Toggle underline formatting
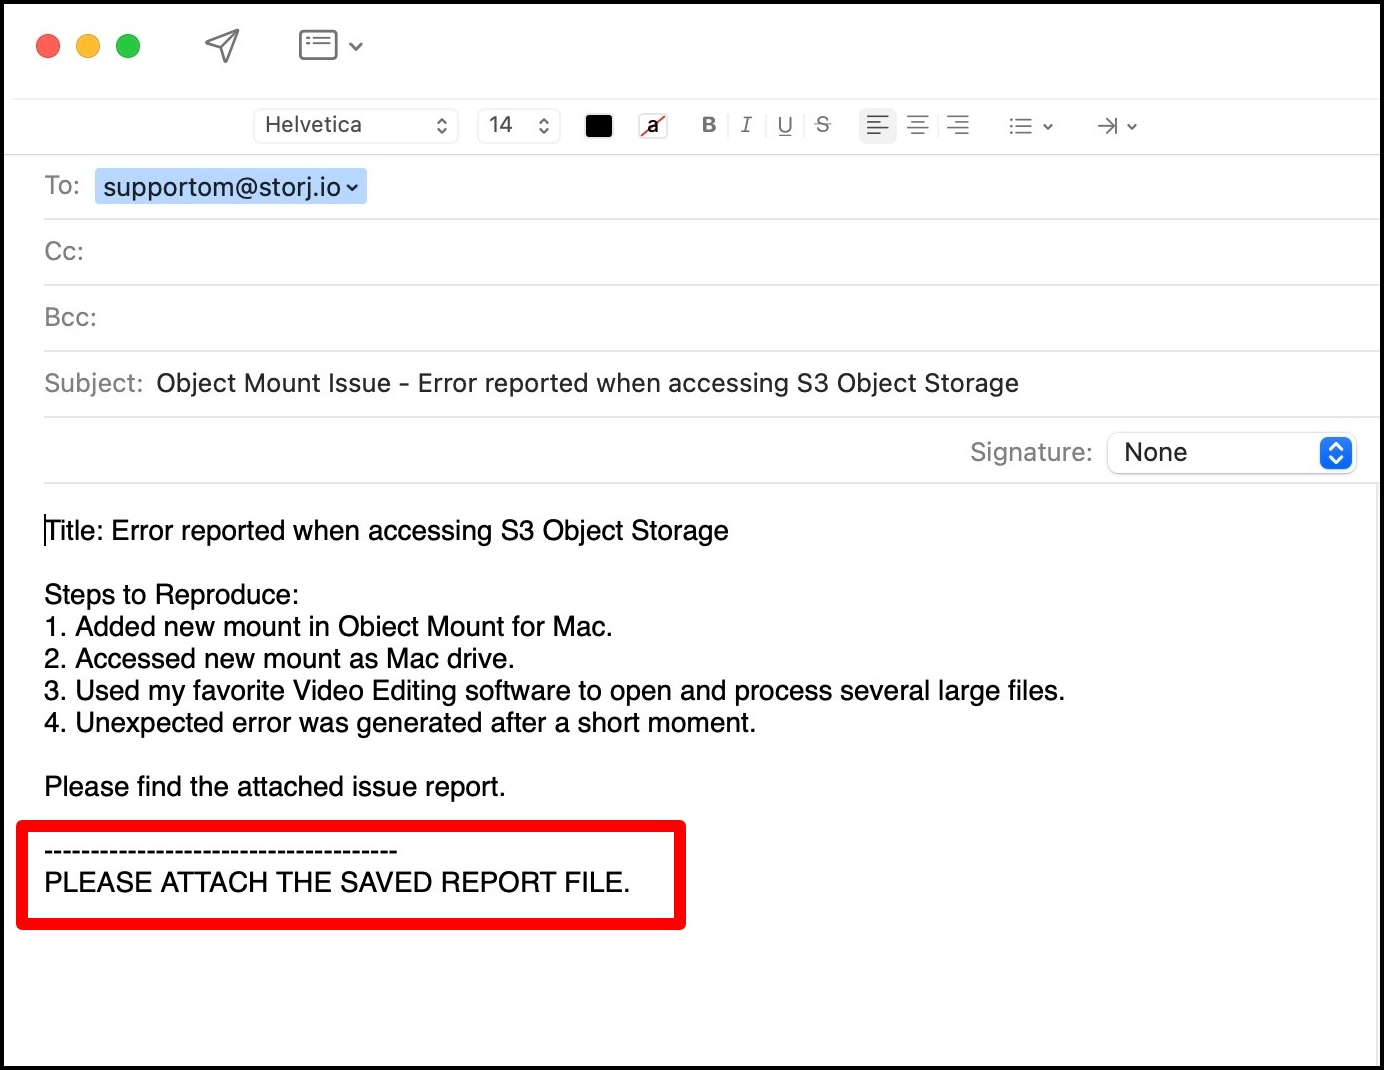The width and height of the screenshot is (1384, 1070). pos(785,125)
